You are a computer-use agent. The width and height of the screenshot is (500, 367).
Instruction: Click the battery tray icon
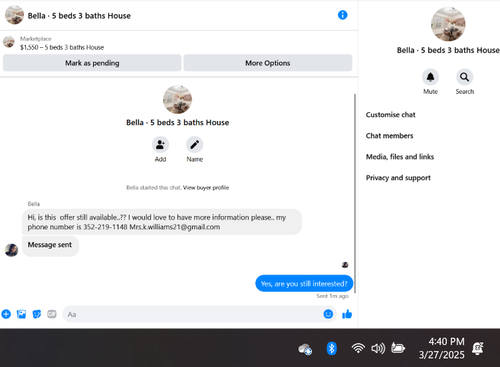pos(398,348)
